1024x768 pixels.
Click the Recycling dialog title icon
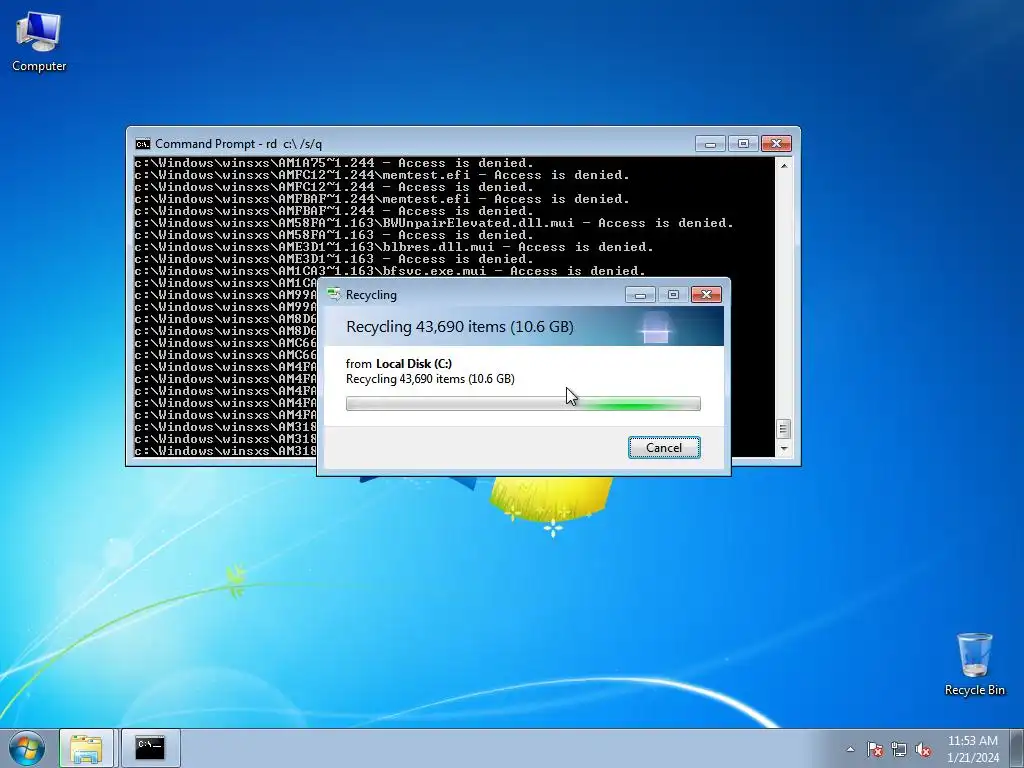(x=334, y=295)
